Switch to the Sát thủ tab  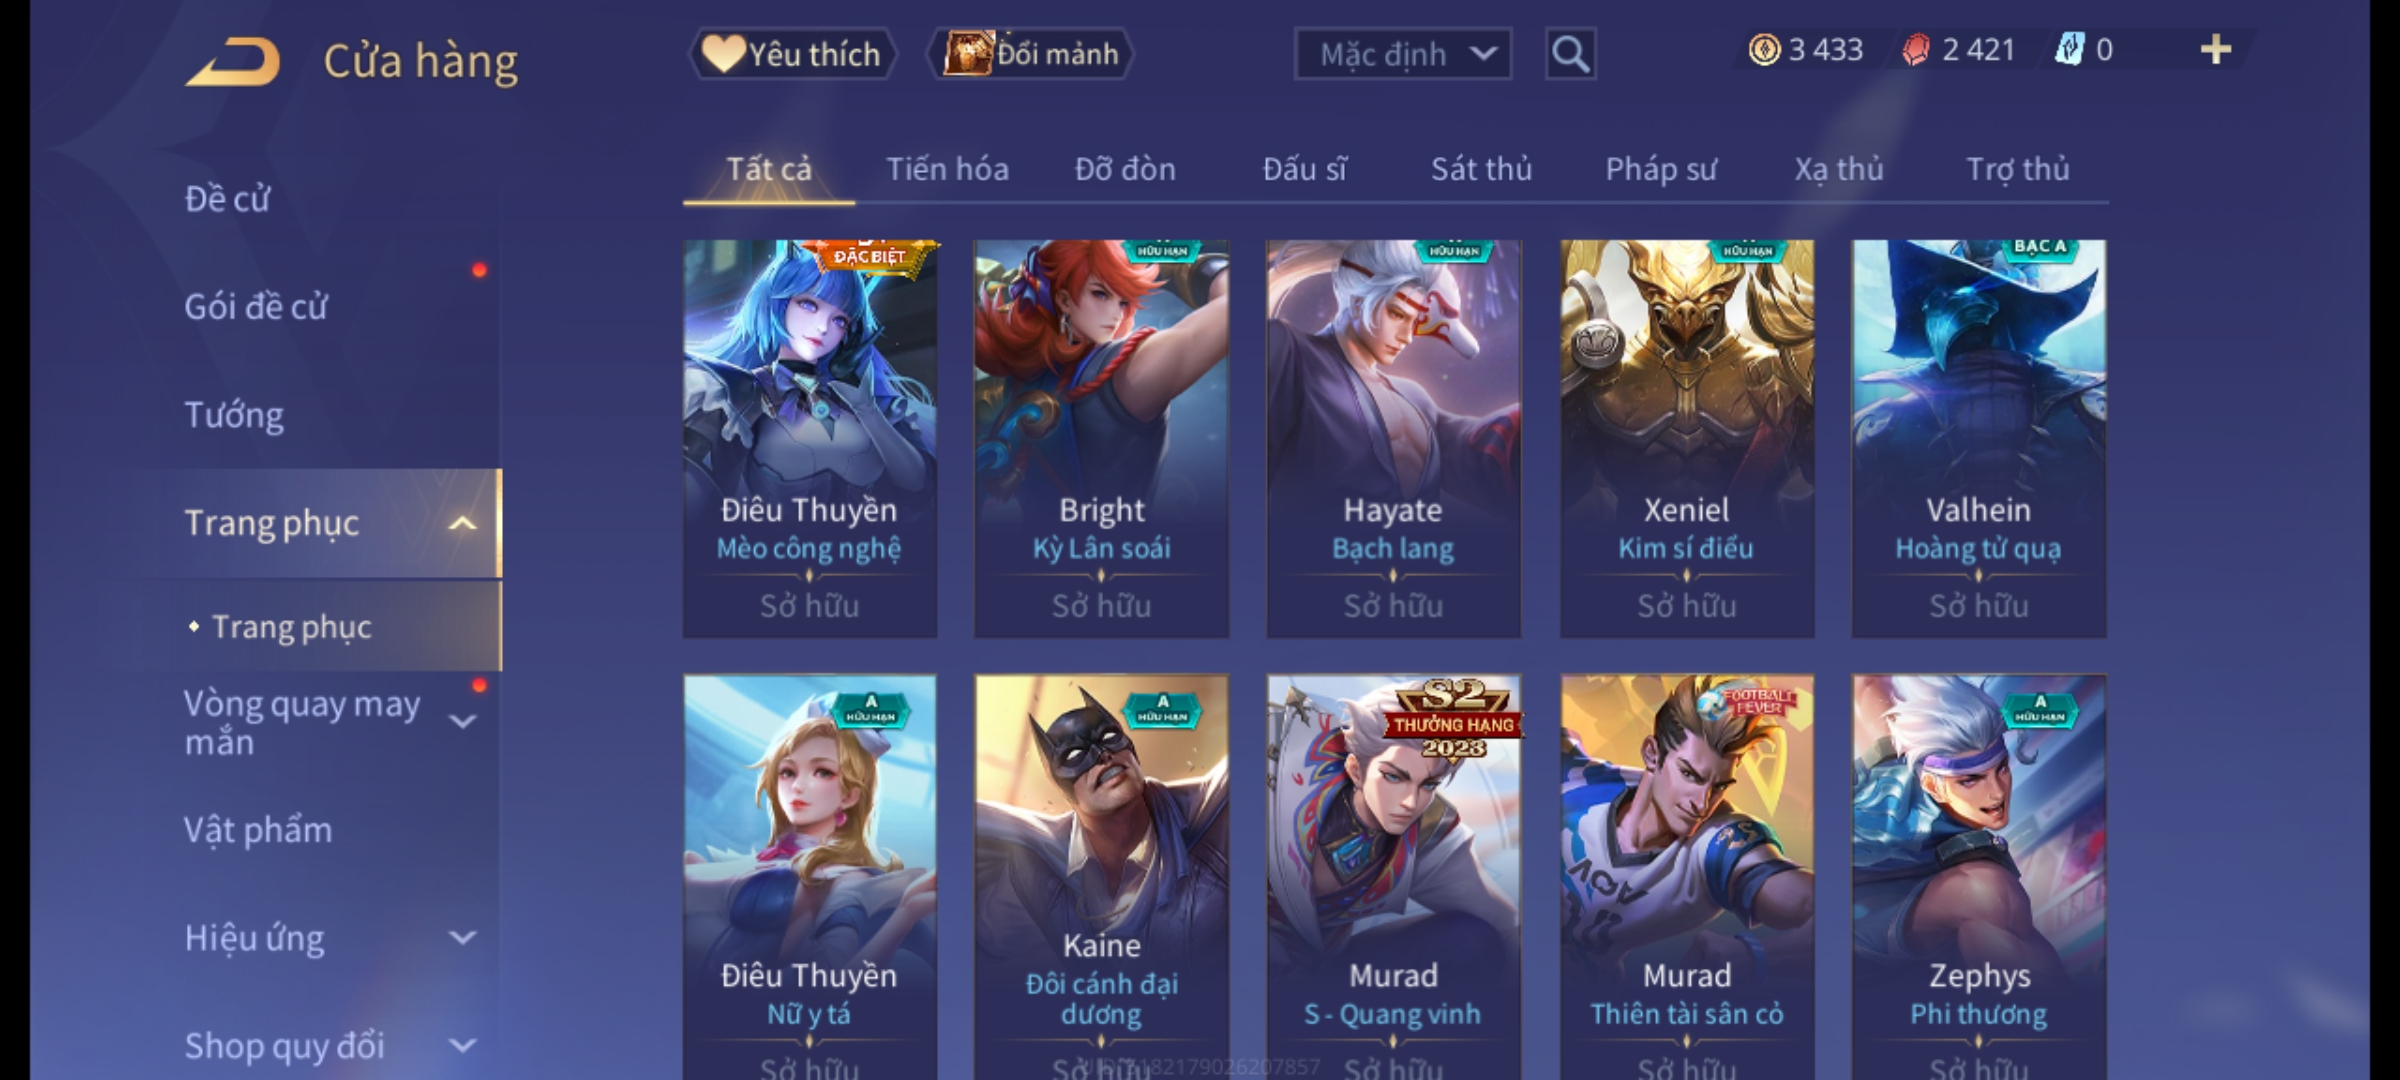(1481, 169)
